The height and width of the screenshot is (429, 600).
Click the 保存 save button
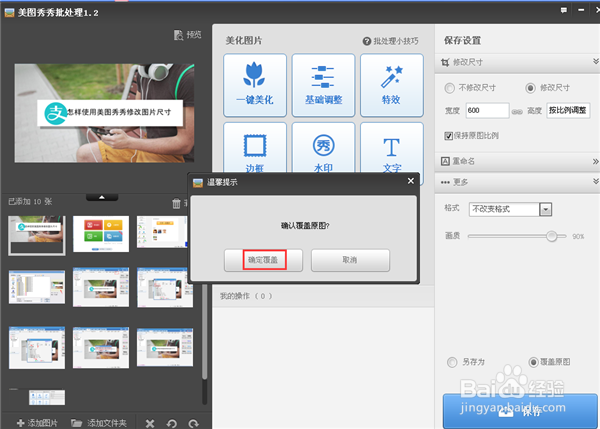[x=520, y=411]
